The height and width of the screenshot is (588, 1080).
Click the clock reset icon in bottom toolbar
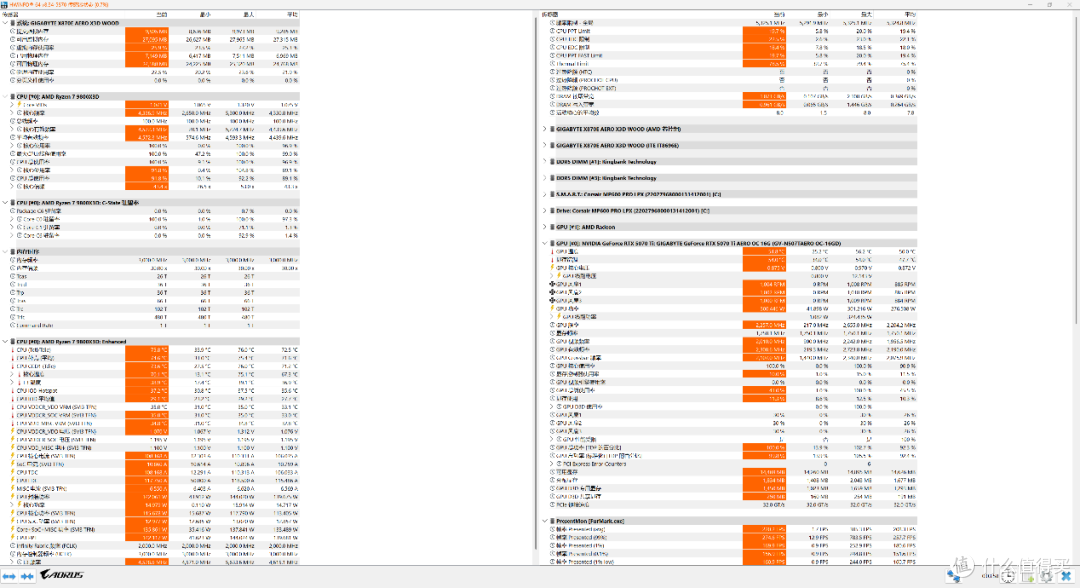pyautogui.click(x=1008, y=576)
